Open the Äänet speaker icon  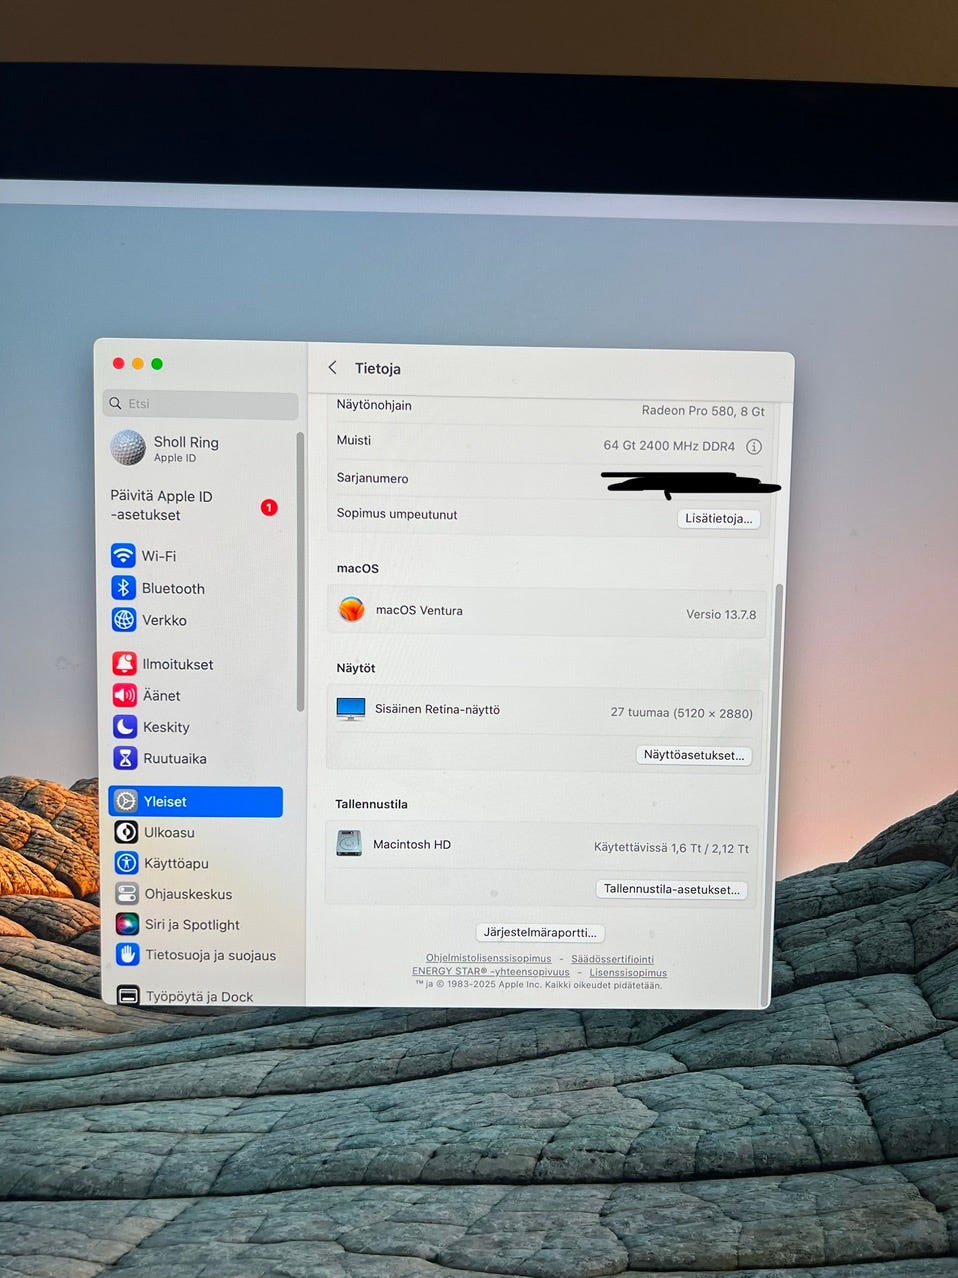pos(125,695)
